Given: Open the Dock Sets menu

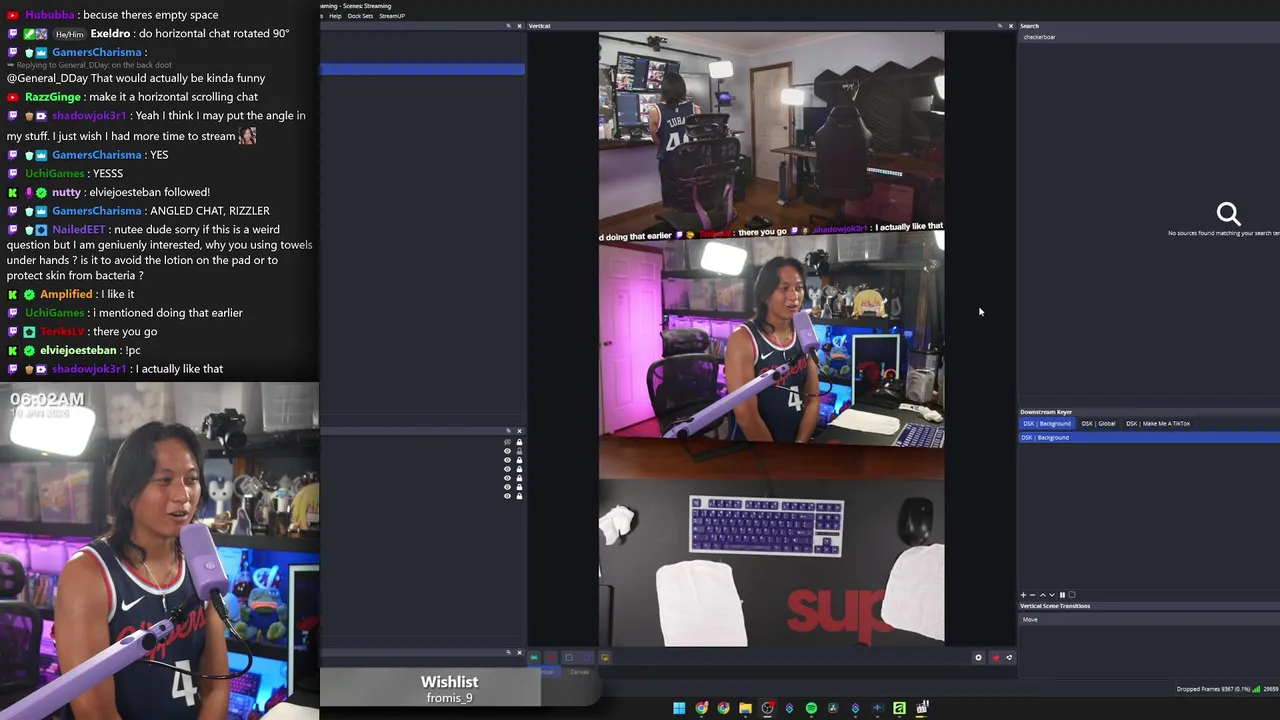Looking at the screenshot, I should [360, 16].
